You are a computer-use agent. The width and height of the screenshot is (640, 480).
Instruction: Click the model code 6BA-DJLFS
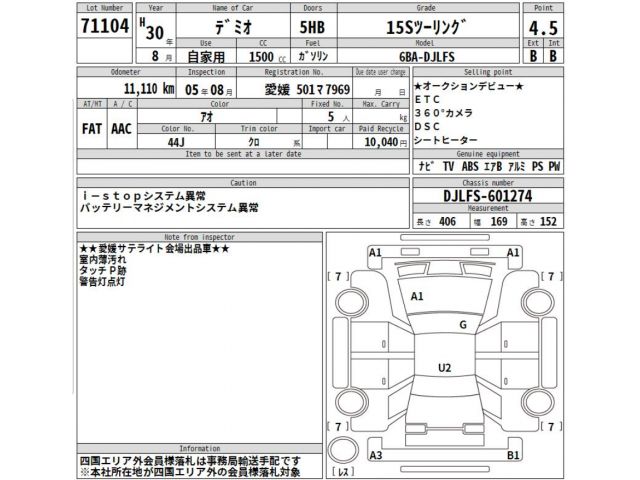tap(427, 57)
